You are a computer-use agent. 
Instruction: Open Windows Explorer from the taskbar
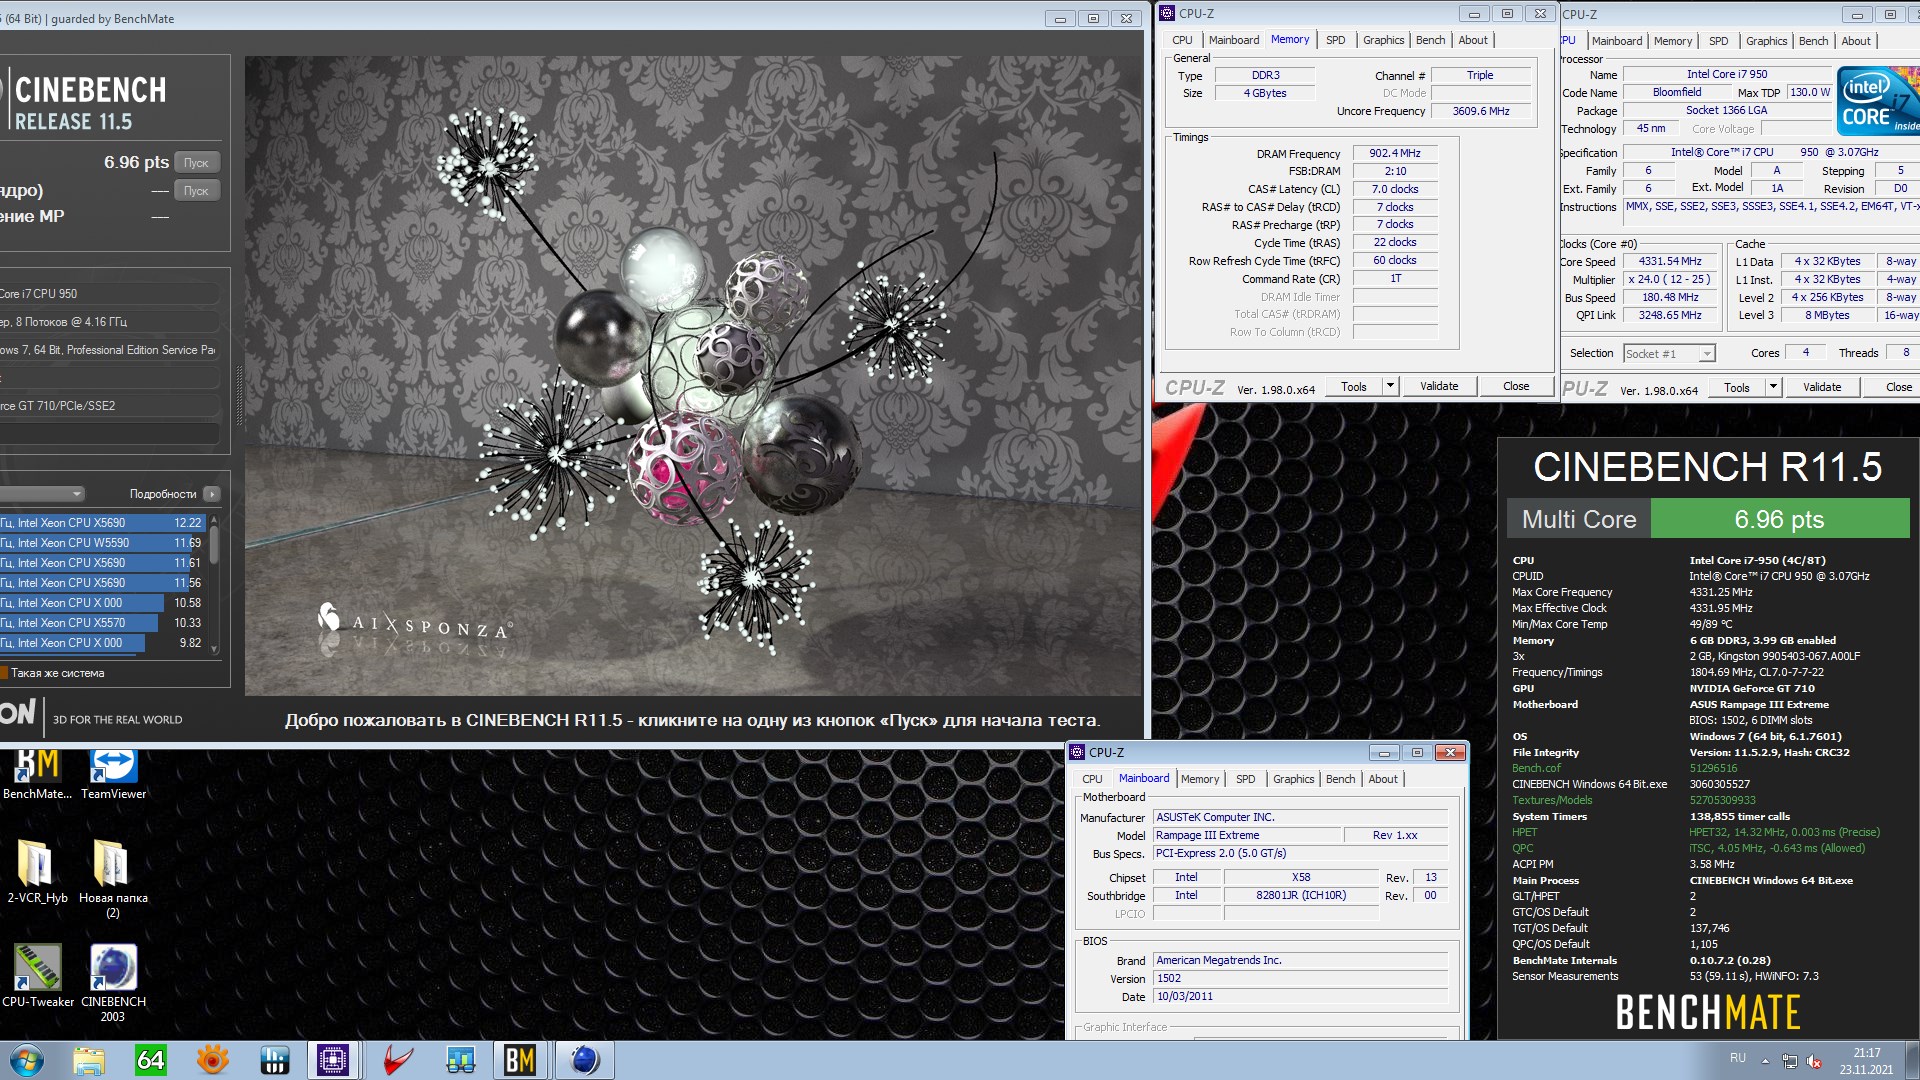pyautogui.click(x=89, y=1060)
